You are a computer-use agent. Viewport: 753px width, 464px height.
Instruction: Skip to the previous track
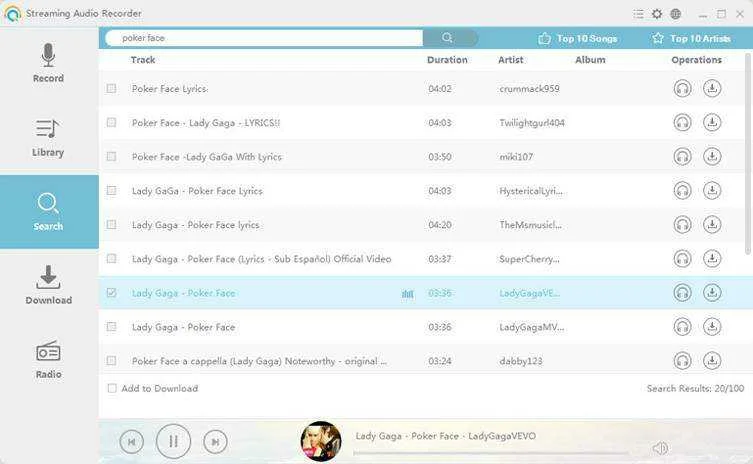pyautogui.click(x=132, y=442)
